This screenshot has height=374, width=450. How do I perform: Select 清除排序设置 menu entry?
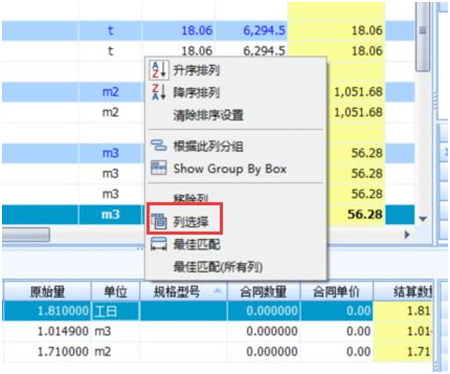pos(208,115)
